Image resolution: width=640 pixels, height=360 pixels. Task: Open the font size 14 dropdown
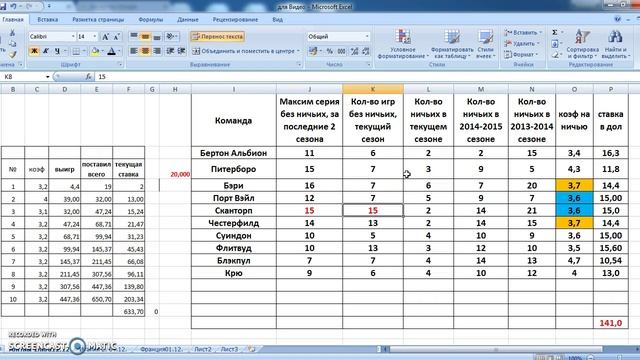(95, 37)
